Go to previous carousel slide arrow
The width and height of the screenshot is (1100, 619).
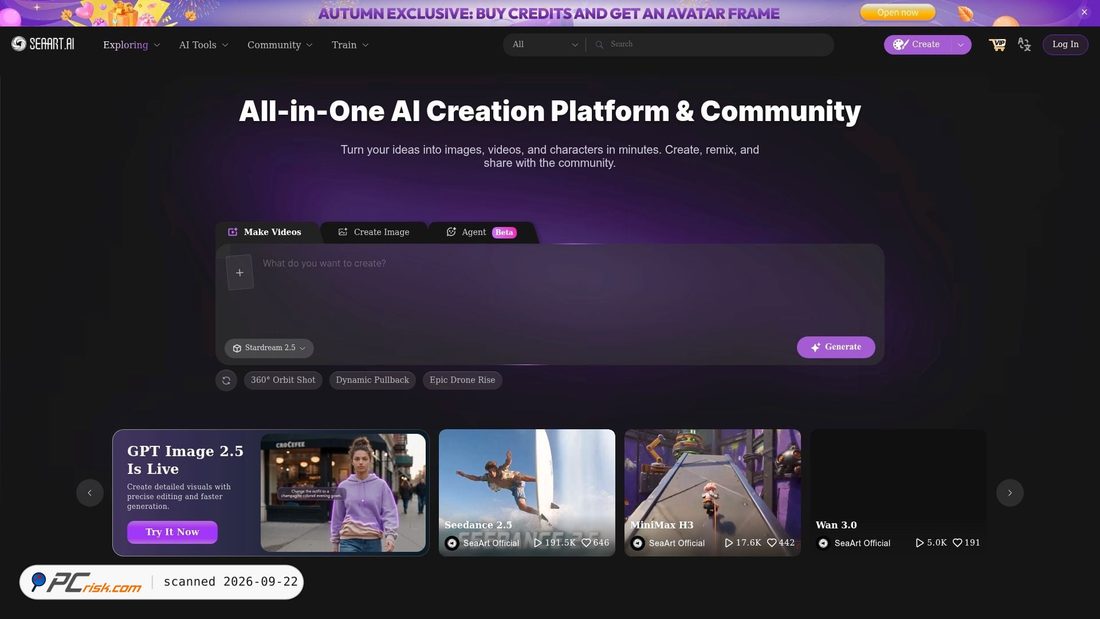point(90,493)
